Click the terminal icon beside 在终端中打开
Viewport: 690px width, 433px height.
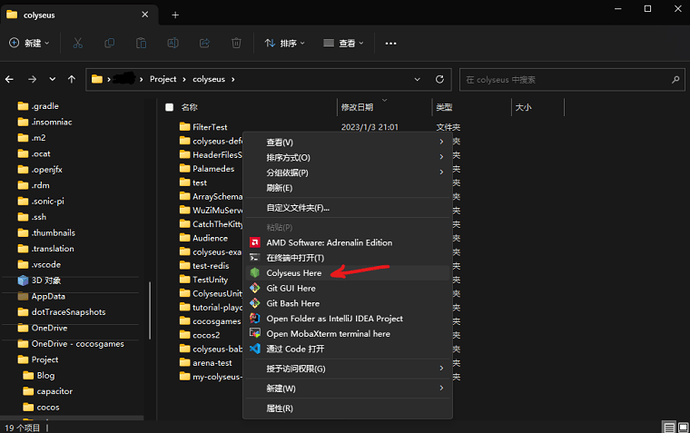[255, 257]
